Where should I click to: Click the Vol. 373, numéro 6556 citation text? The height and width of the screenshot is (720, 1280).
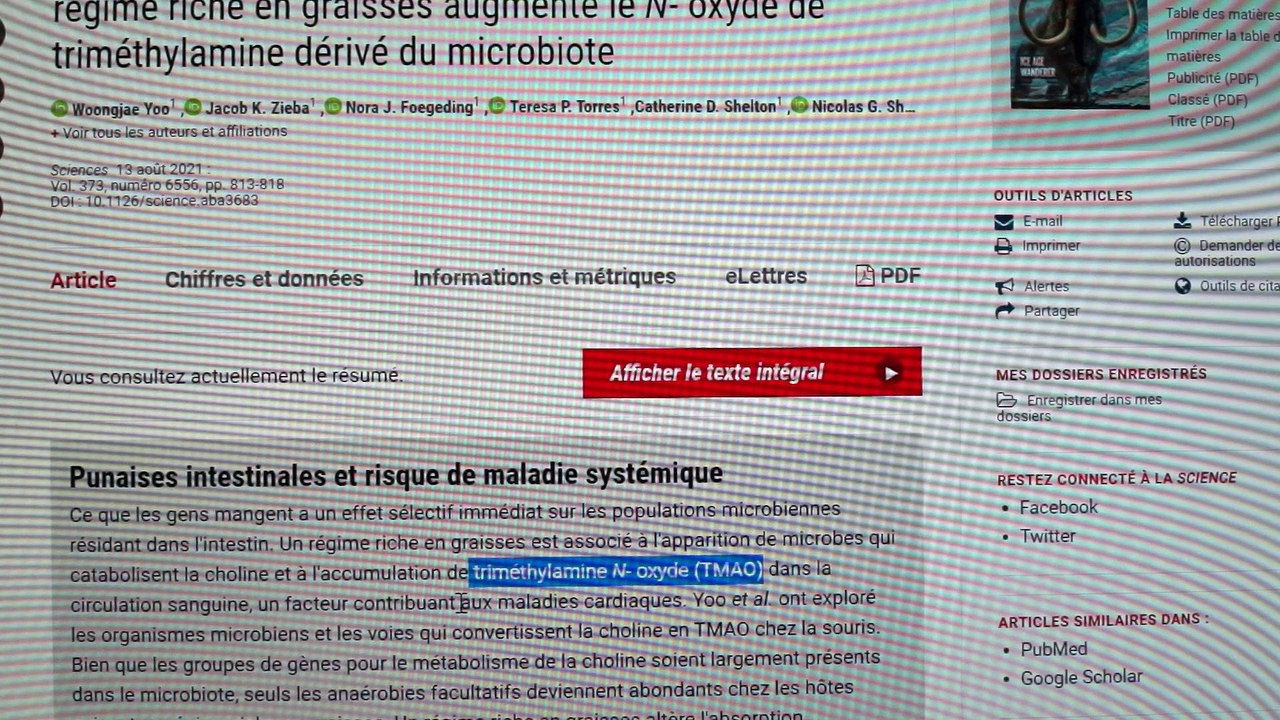(168, 185)
